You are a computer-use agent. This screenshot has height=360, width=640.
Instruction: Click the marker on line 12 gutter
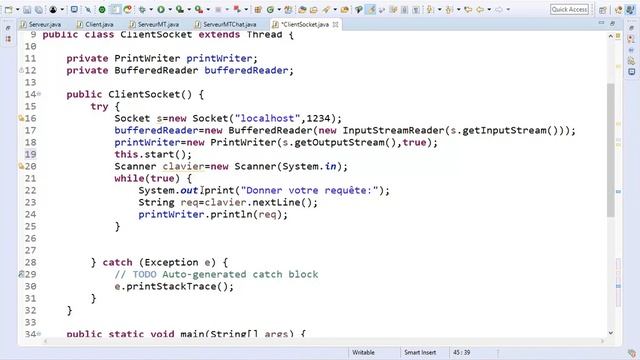coord(21,70)
